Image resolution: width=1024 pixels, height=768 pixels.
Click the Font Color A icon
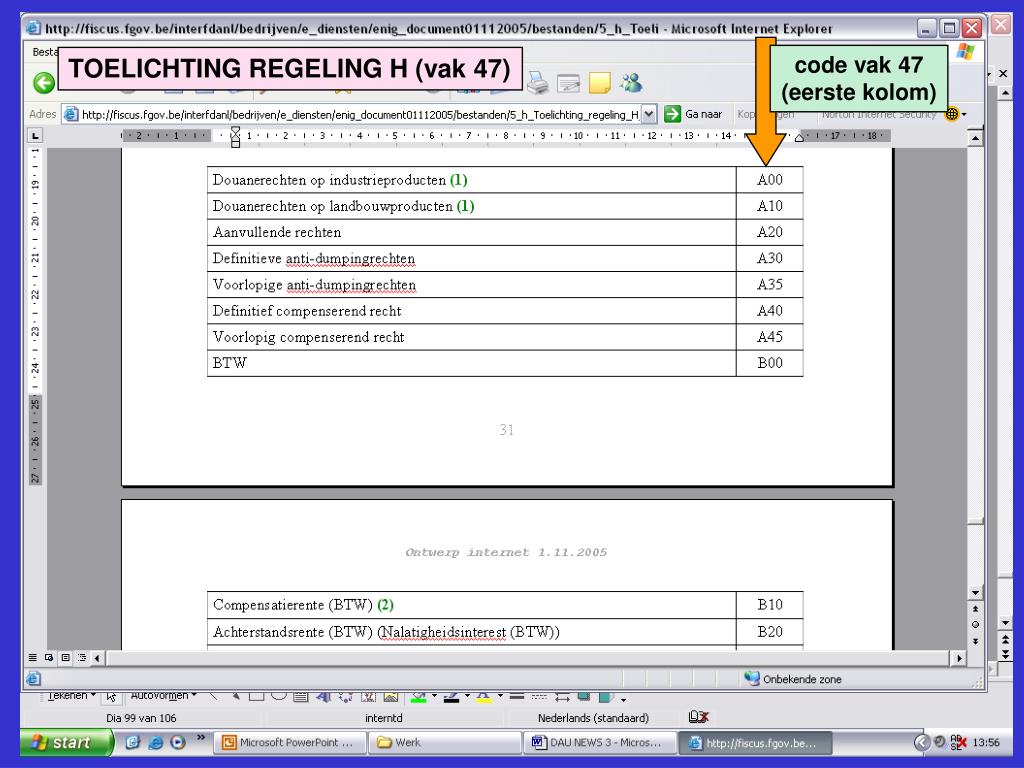tap(483, 697)
